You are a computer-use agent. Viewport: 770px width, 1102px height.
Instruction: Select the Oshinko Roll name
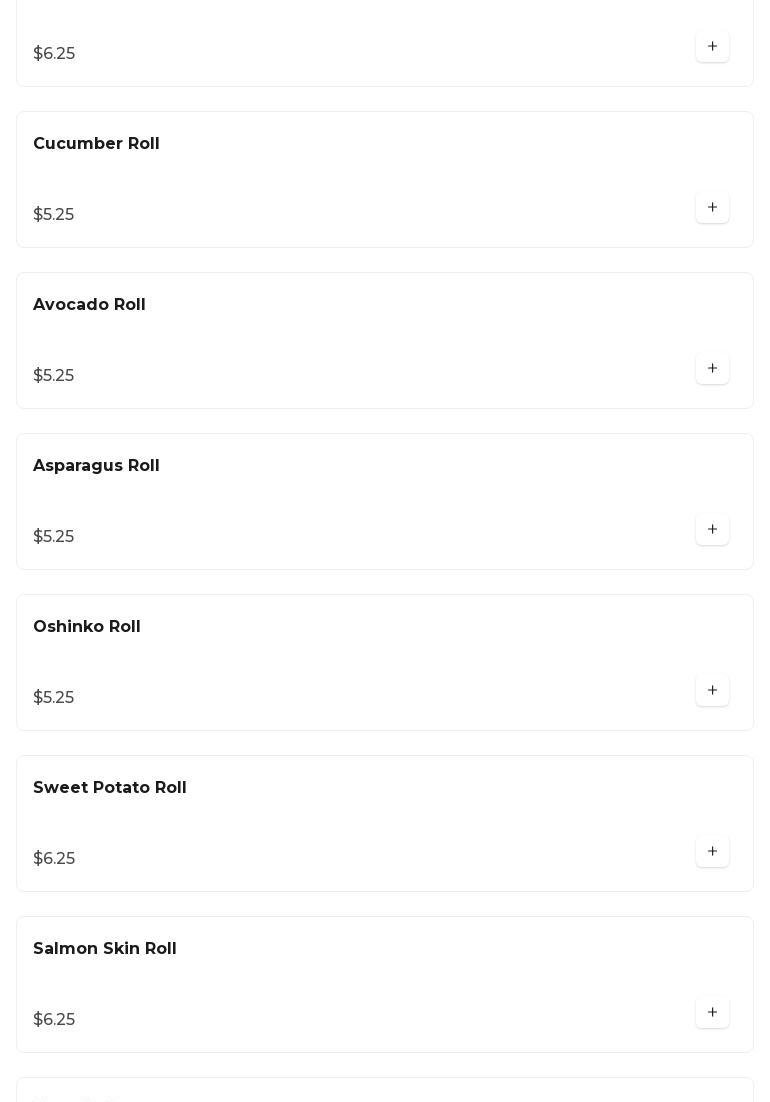pyautogui.click(x=87, y=627)
